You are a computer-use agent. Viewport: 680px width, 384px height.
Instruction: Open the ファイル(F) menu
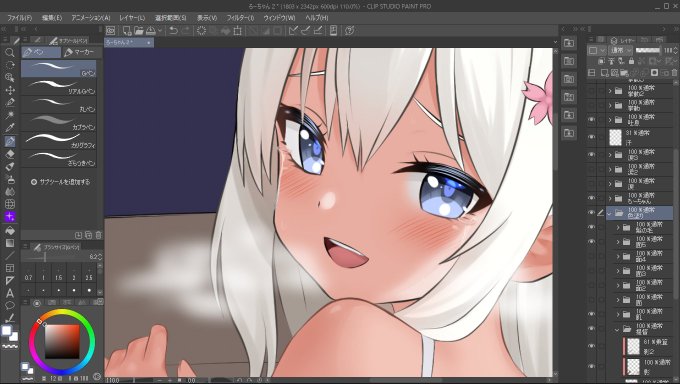(20, 18)
